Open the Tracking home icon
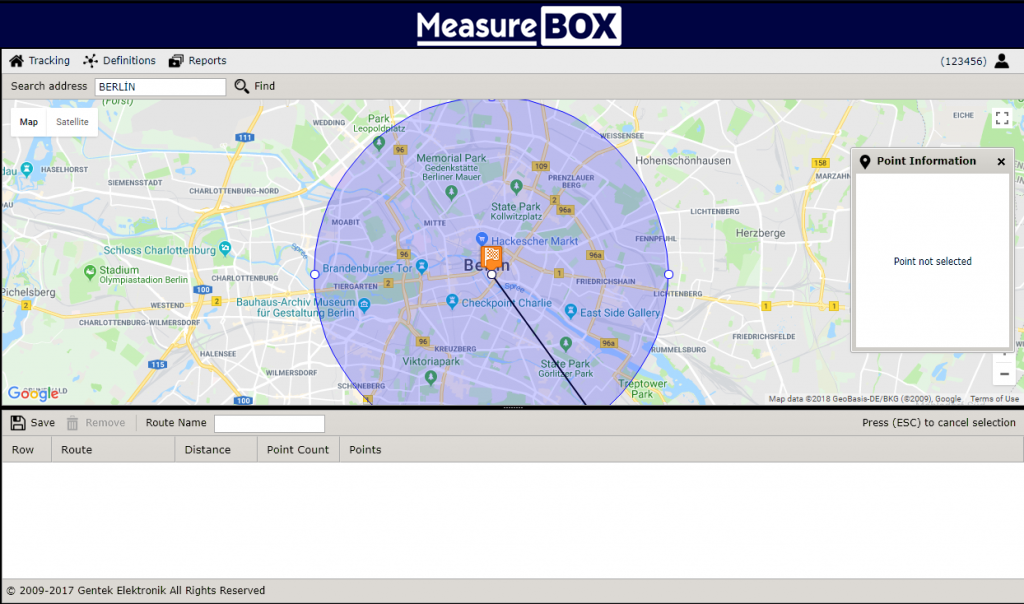The image size is (1024, 604). [x=16, y=61]
